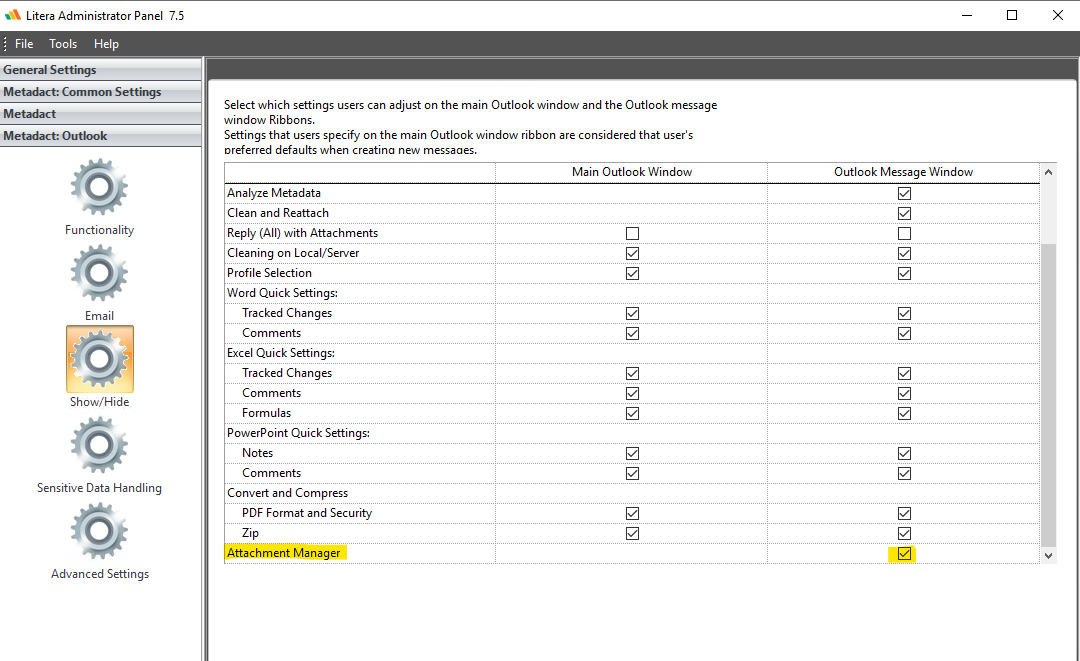Uncheck Tracked Changes under Word Quick Settings
Image resolution: width=1080 pixels, height=661 pixels.
click(631, 312)
